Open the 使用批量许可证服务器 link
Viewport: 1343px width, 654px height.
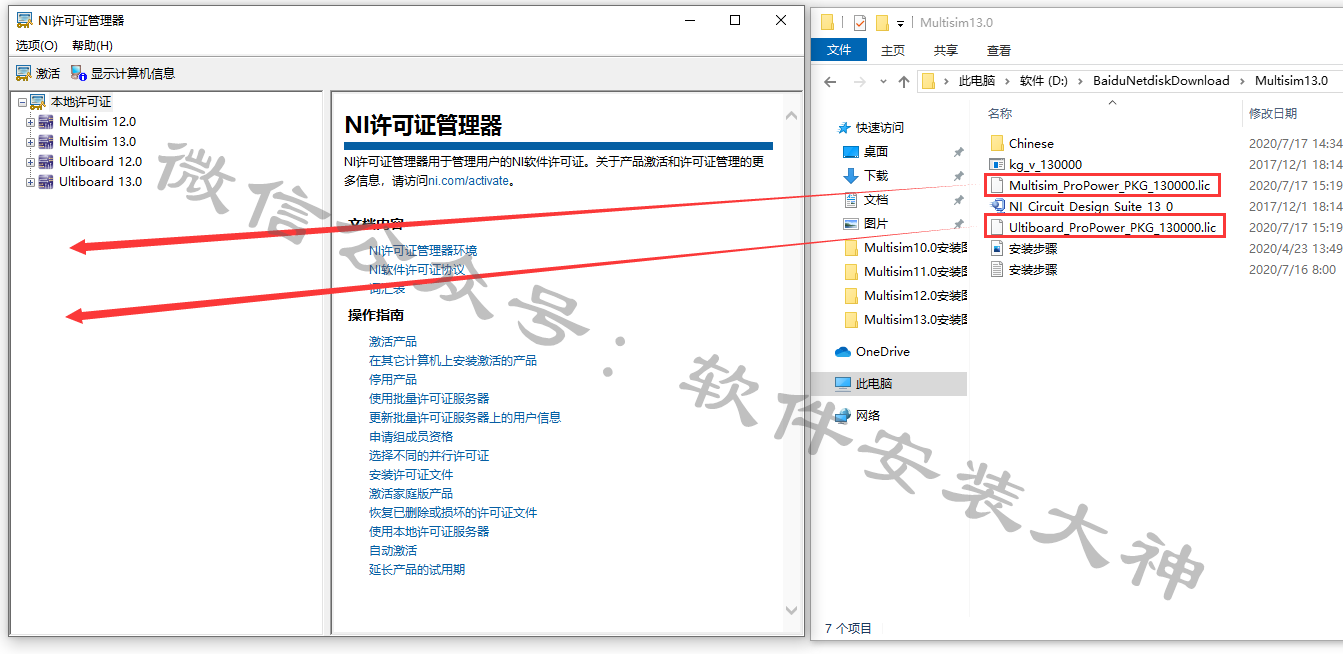429,399
